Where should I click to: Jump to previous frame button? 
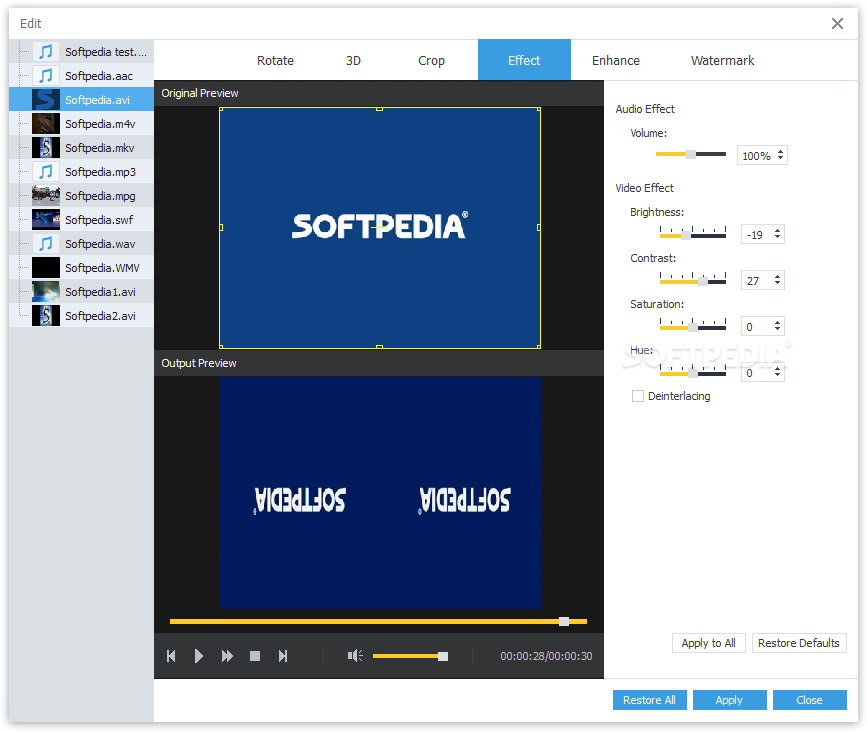coord(171,656)
